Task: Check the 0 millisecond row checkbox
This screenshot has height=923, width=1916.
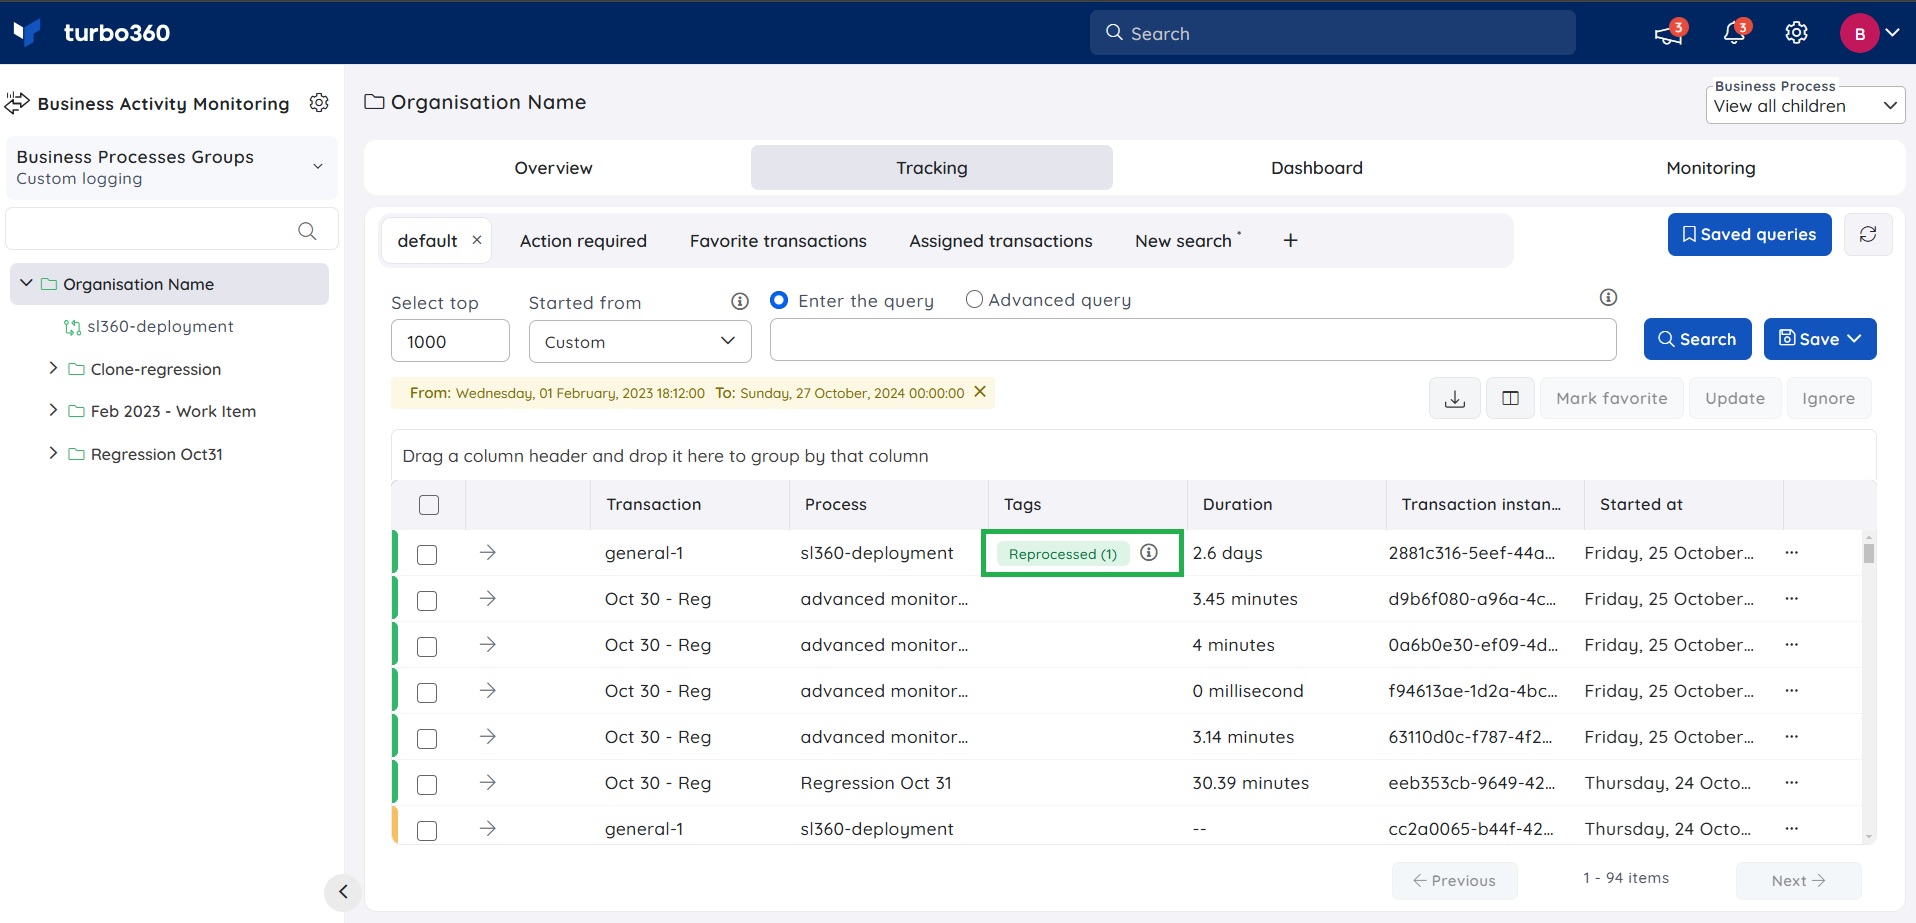Action: click(x=427, y=692)
